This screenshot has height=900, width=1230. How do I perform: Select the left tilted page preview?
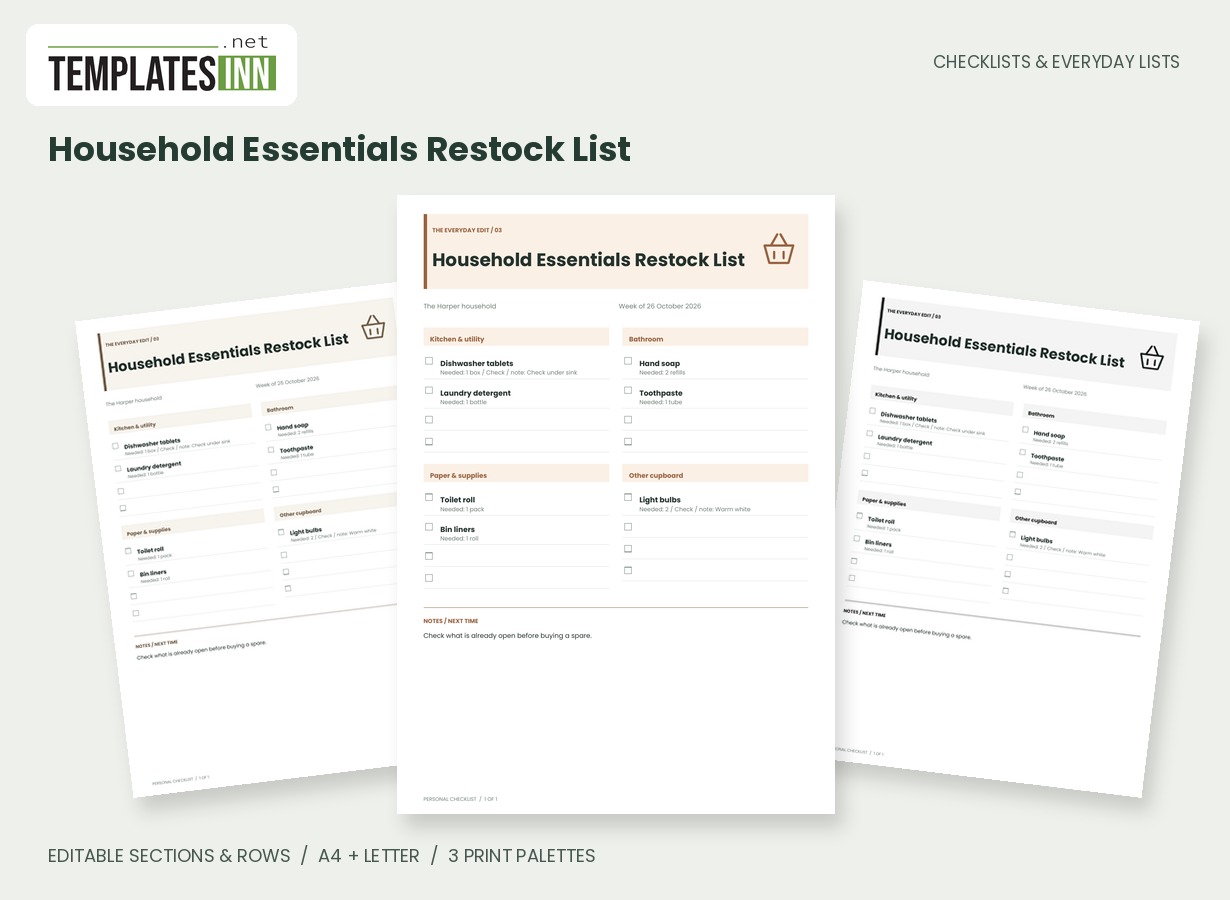tap(237, 540)
